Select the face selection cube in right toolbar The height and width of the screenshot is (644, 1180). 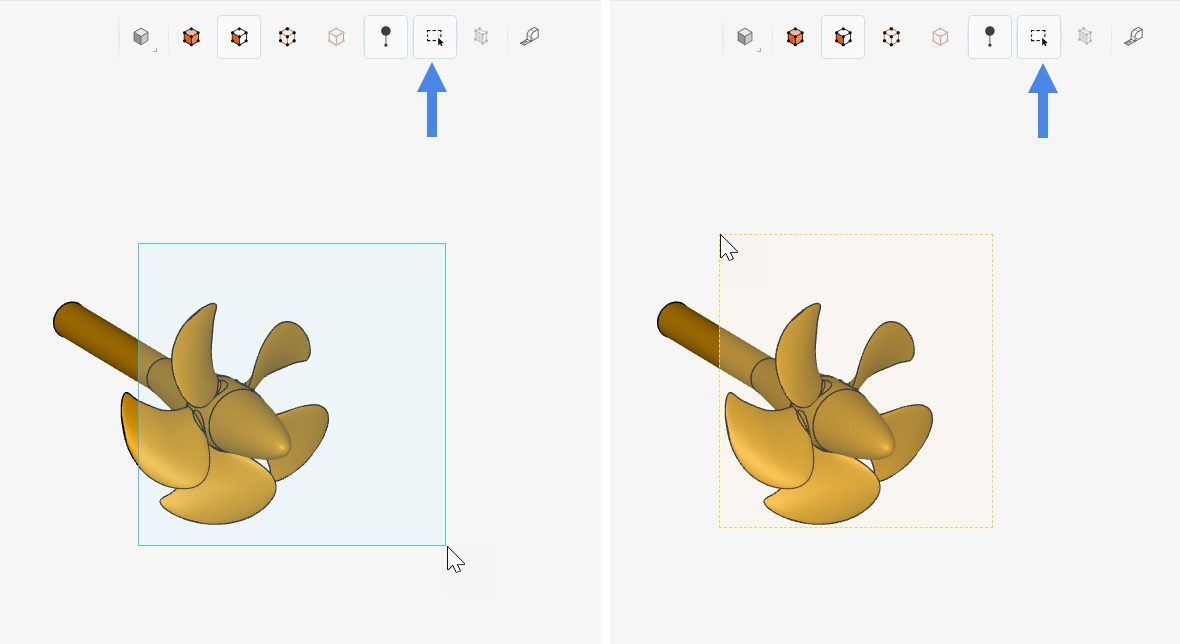[843, 37]
